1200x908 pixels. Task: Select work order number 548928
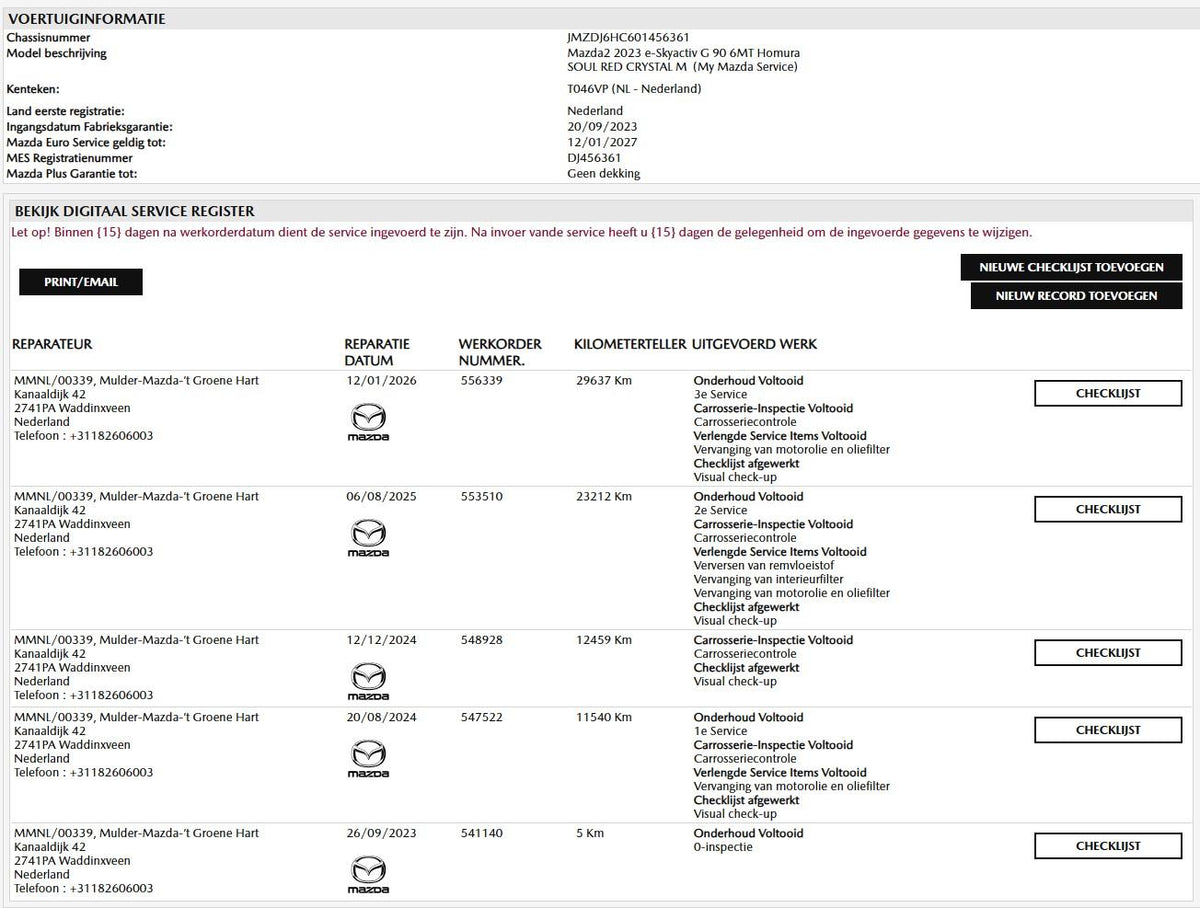(482, 641)
